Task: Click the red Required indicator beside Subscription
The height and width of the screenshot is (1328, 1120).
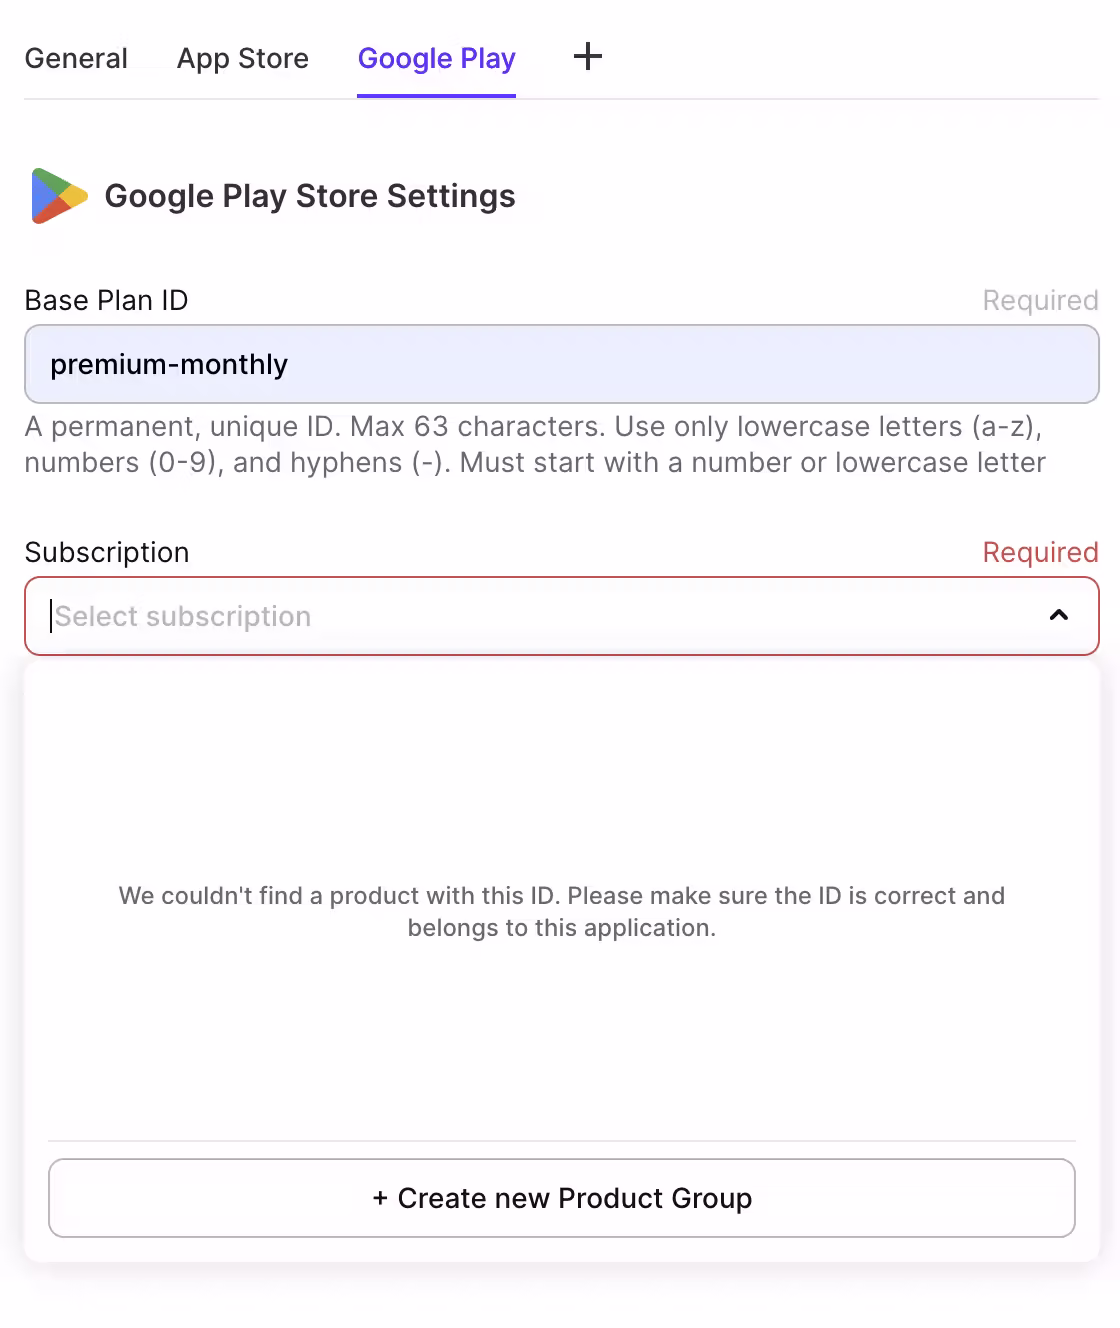Action: pyautogui.click(x=1040, y=552)
